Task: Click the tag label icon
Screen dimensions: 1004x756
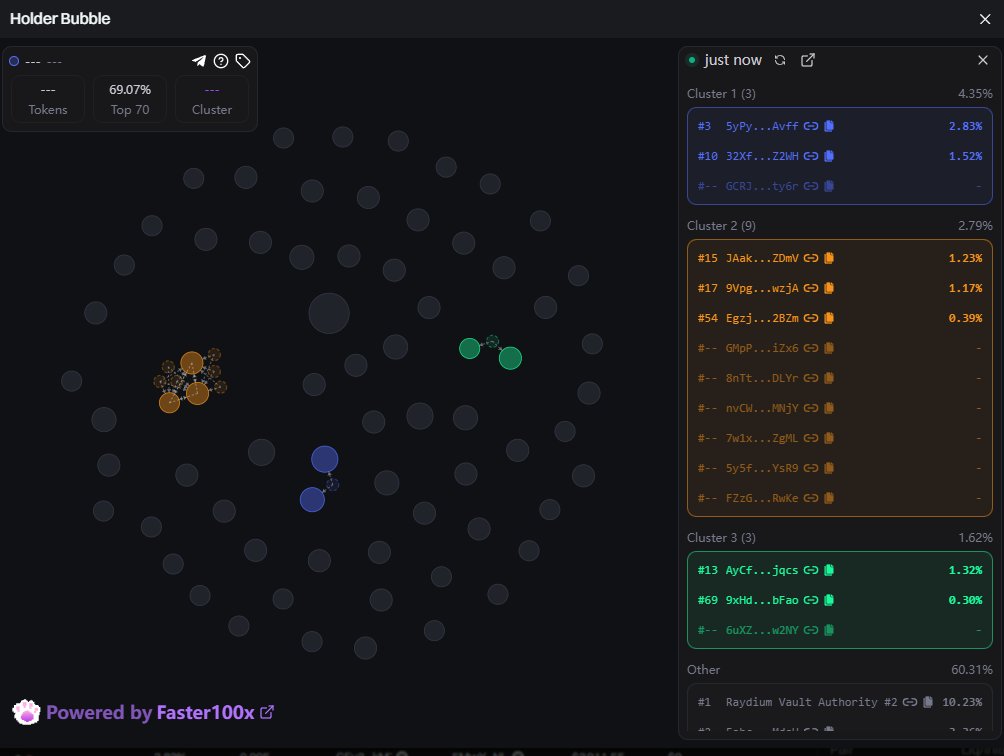Action: point(243,61)
